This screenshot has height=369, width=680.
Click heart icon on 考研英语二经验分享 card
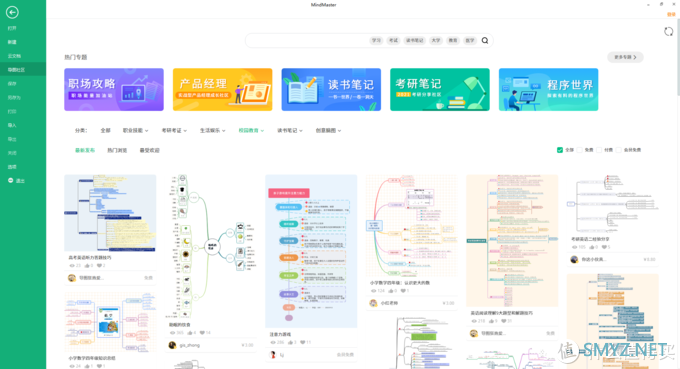coord(604,247)
